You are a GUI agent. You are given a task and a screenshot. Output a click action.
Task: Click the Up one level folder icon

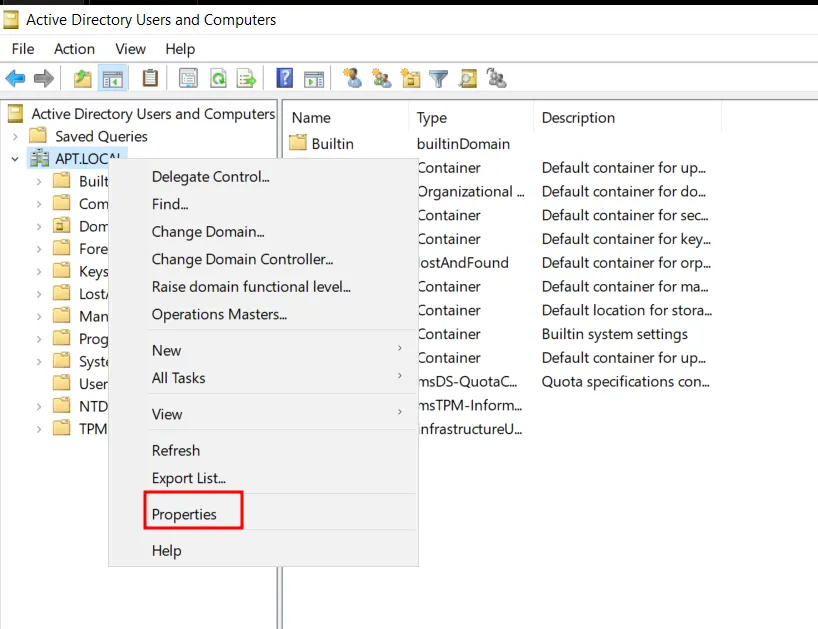click(82, 79)
